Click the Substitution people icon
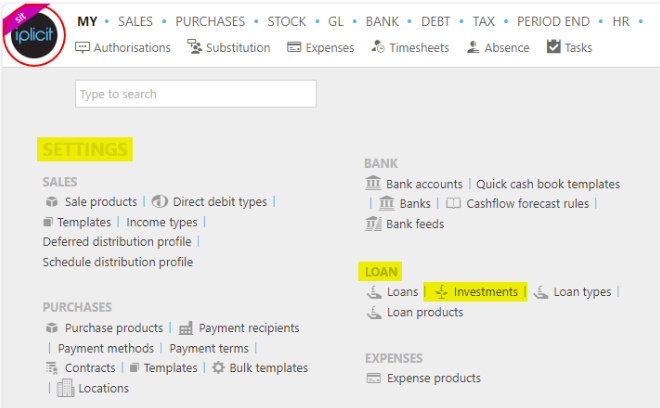The height and width of the screenshot is (408, 660). tap(194, 47)
